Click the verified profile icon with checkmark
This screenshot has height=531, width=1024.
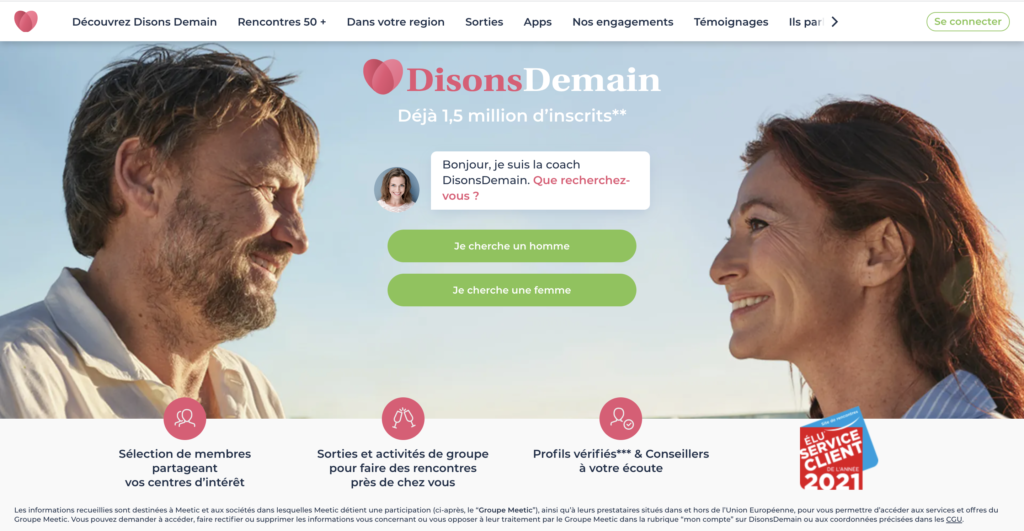tap(620, 419)
